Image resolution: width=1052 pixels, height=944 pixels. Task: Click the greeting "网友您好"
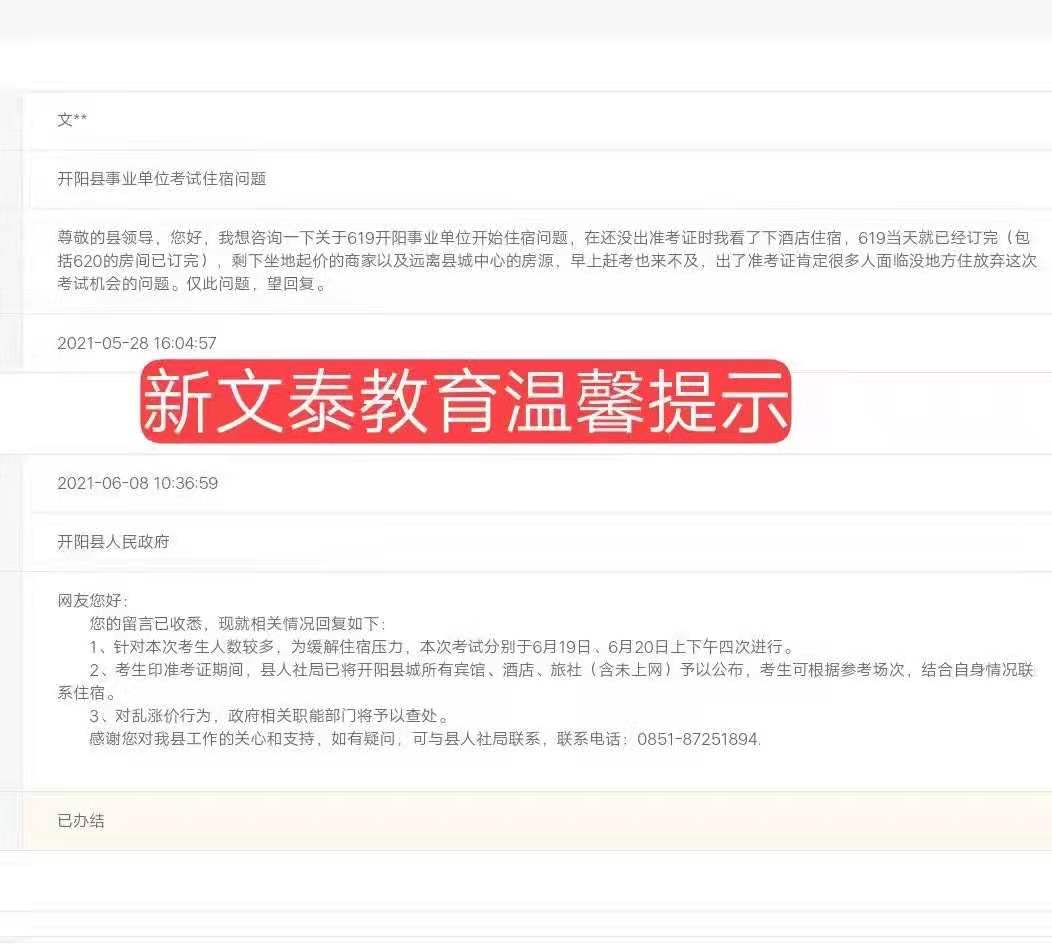click(x=92, y=600)
